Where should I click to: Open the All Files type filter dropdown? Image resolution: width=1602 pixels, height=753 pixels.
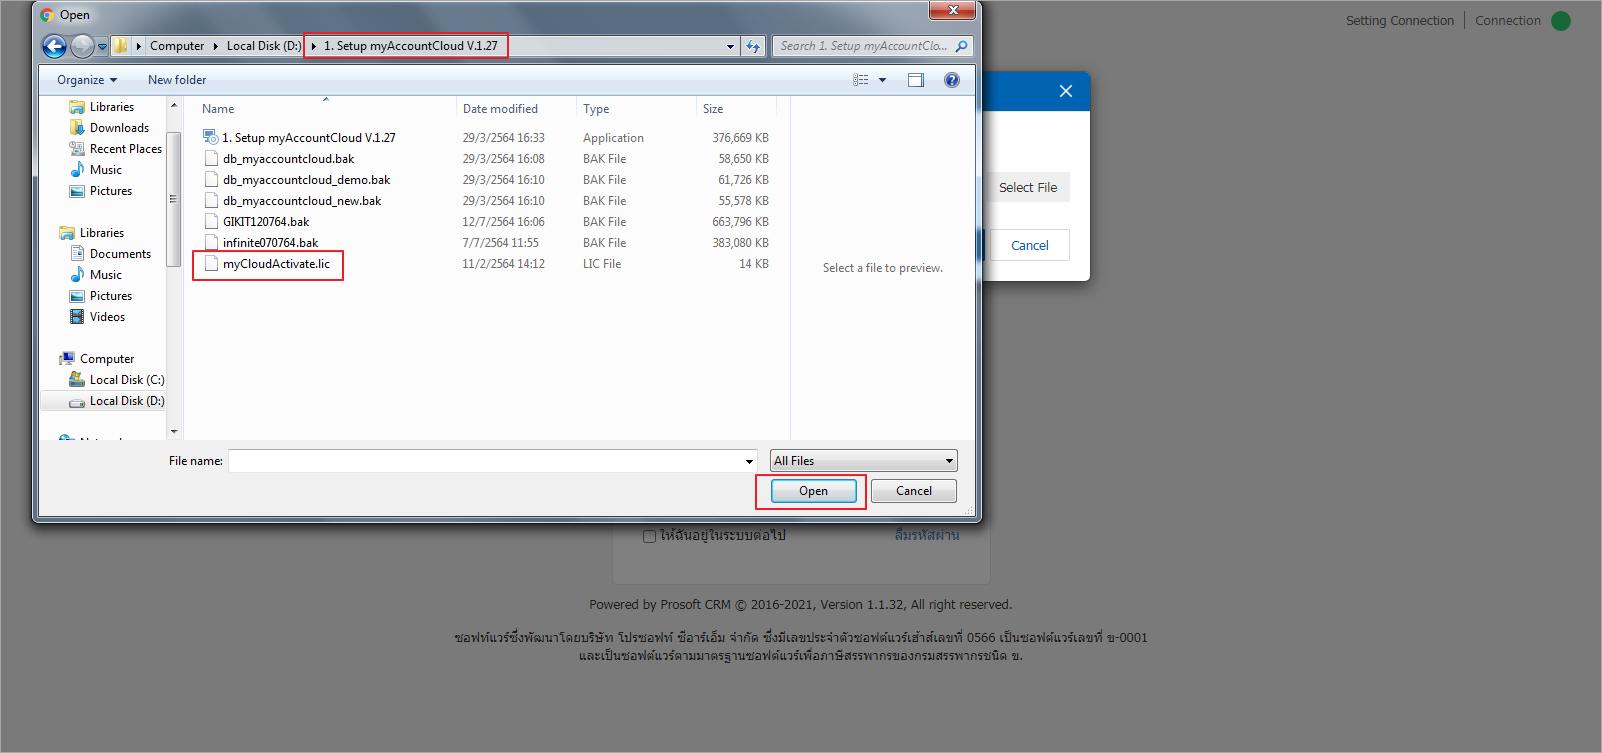(864, 461)
